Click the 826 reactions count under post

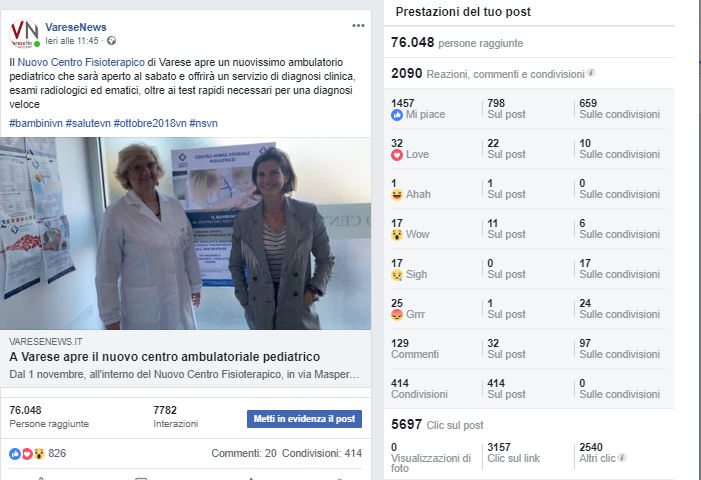[x=57, y=453]
